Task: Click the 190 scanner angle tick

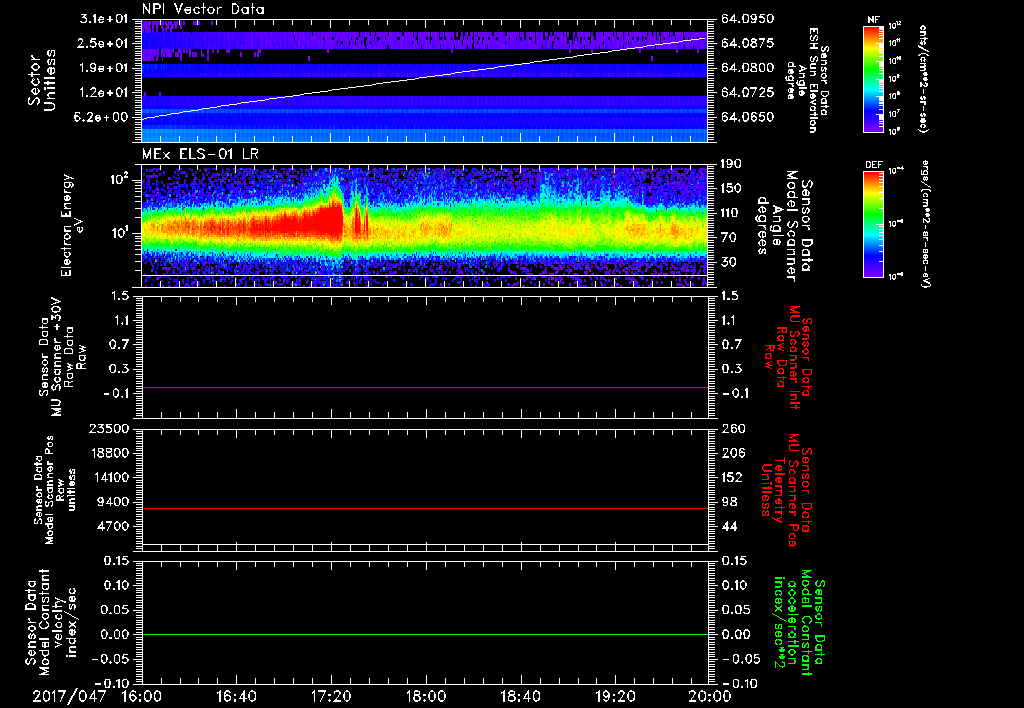Action: point(731,164)
